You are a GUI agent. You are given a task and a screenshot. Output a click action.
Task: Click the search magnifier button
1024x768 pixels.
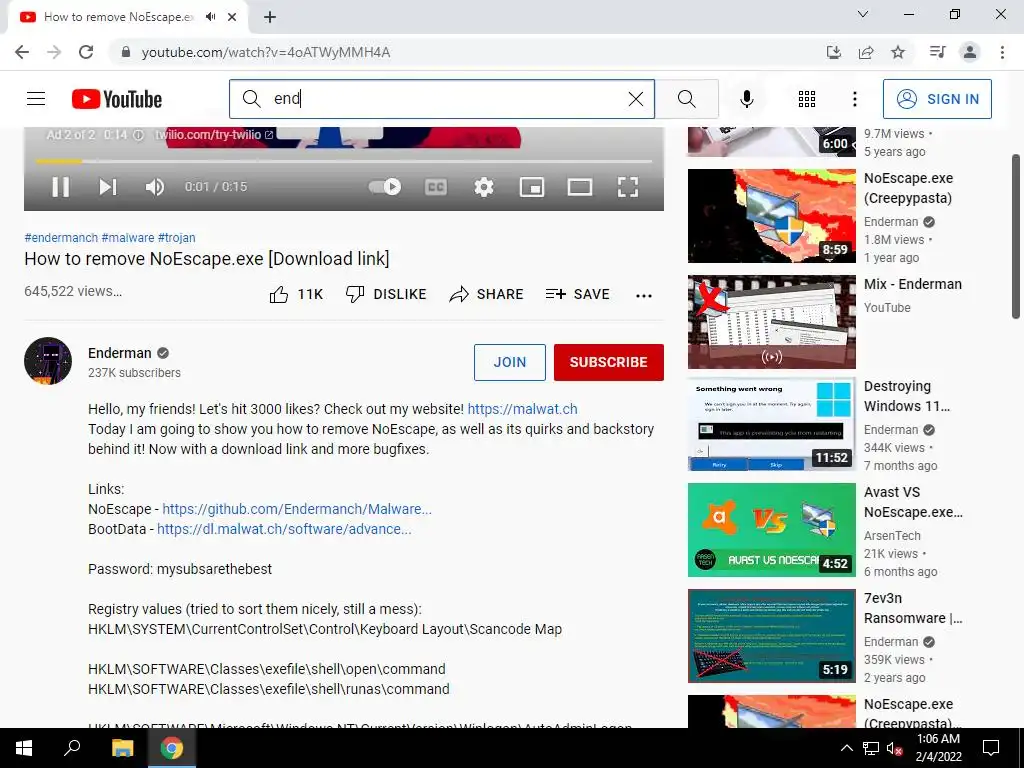(687, 99)
